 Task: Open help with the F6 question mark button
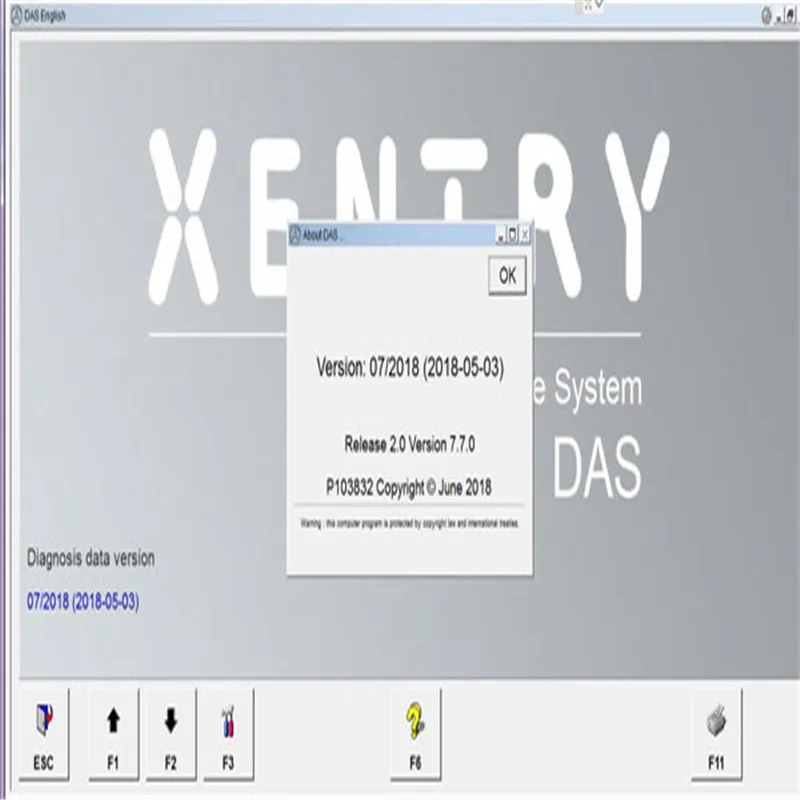(x=415, y=735)
